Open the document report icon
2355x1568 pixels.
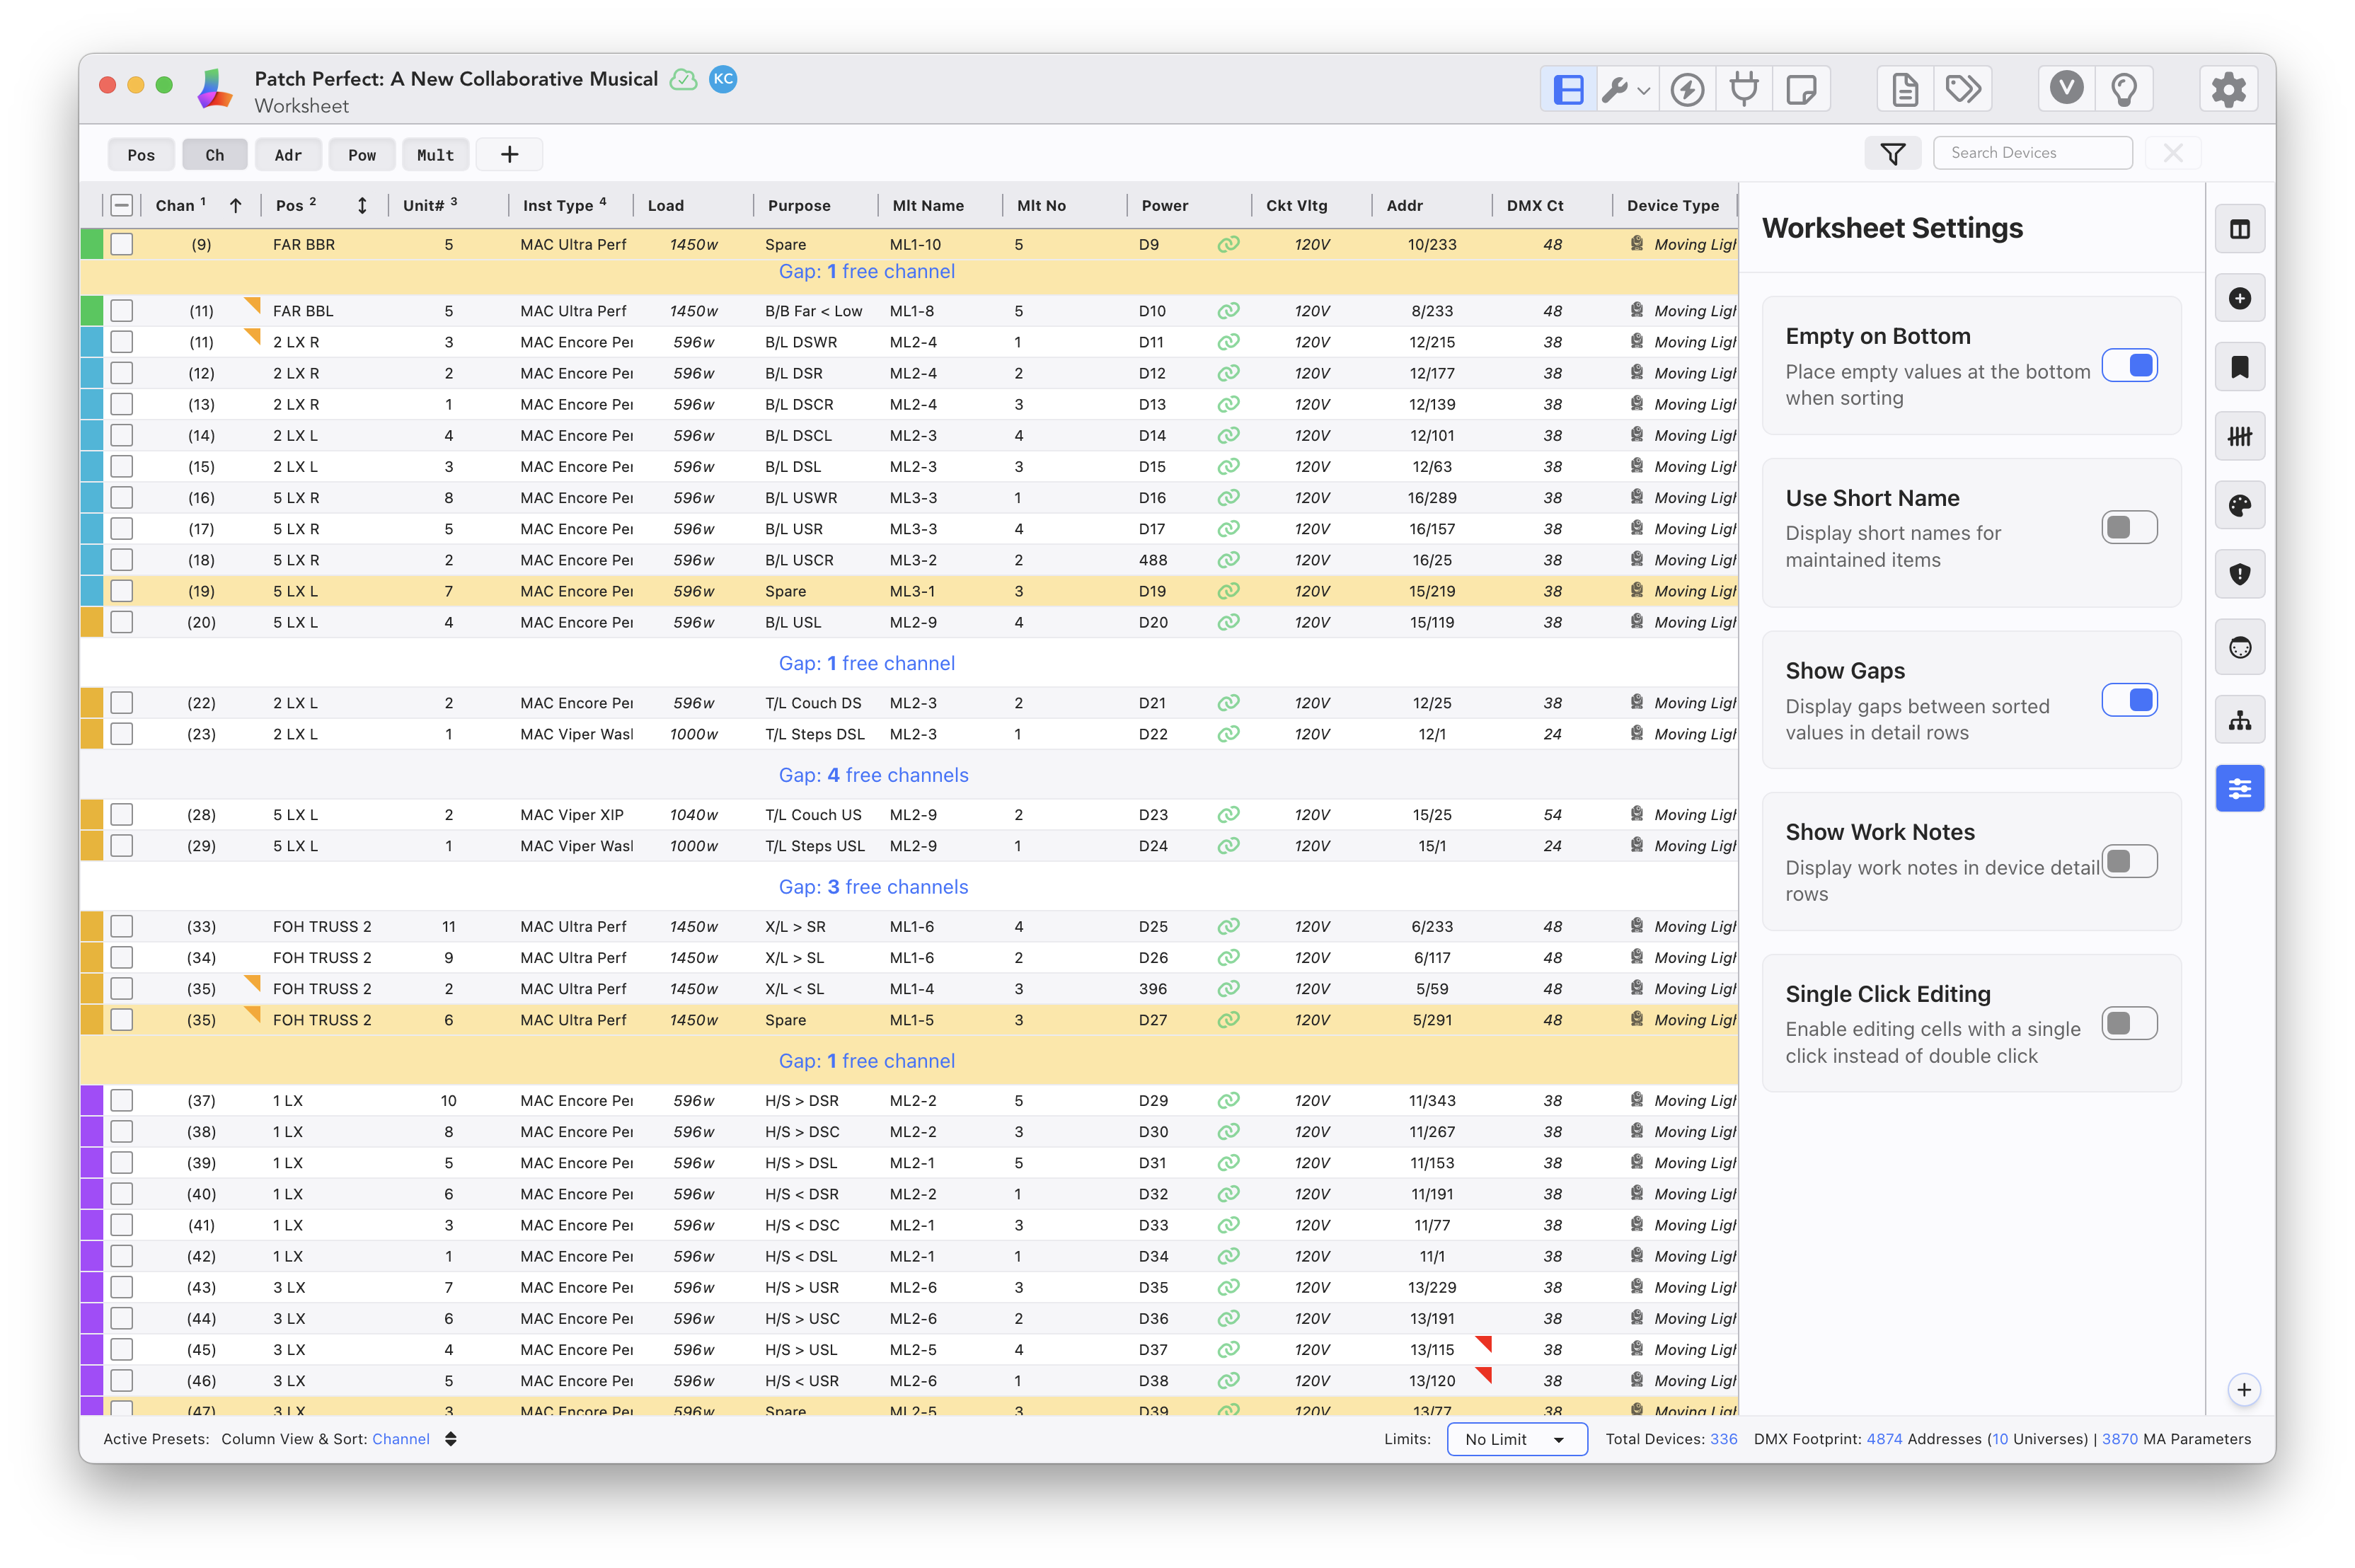point(1905,90)
